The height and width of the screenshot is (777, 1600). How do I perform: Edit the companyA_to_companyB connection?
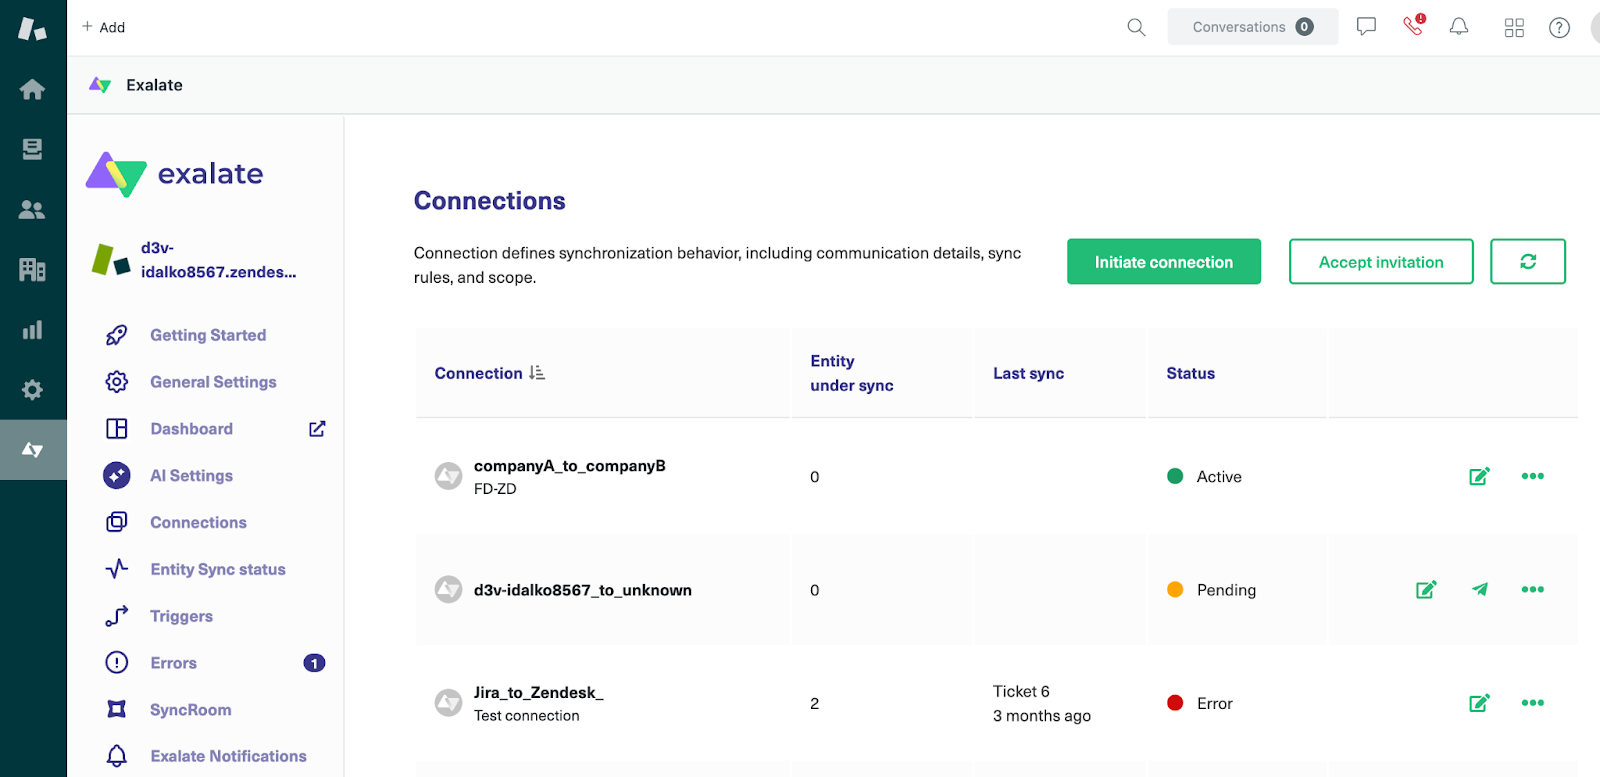point(1479,476)
